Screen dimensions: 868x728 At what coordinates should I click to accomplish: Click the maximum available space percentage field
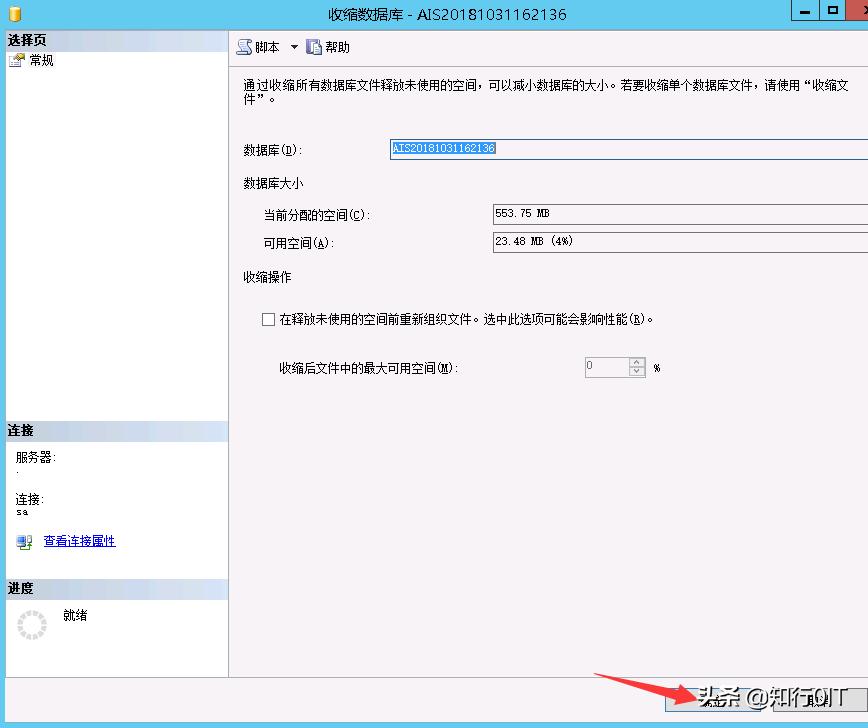coord(605,367)
